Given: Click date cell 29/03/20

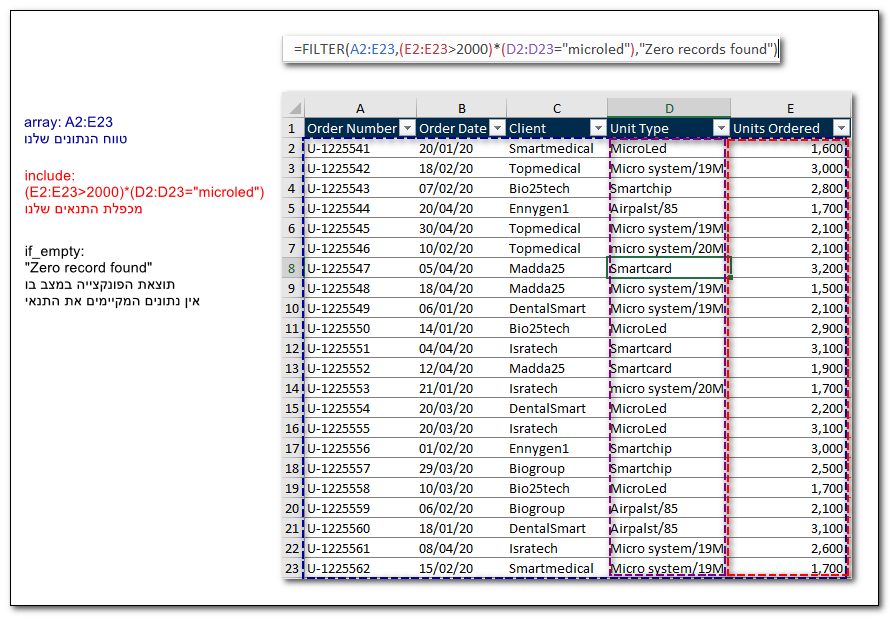Looking at the screenshot, I should pyautogui.click(x=461, y=468).
